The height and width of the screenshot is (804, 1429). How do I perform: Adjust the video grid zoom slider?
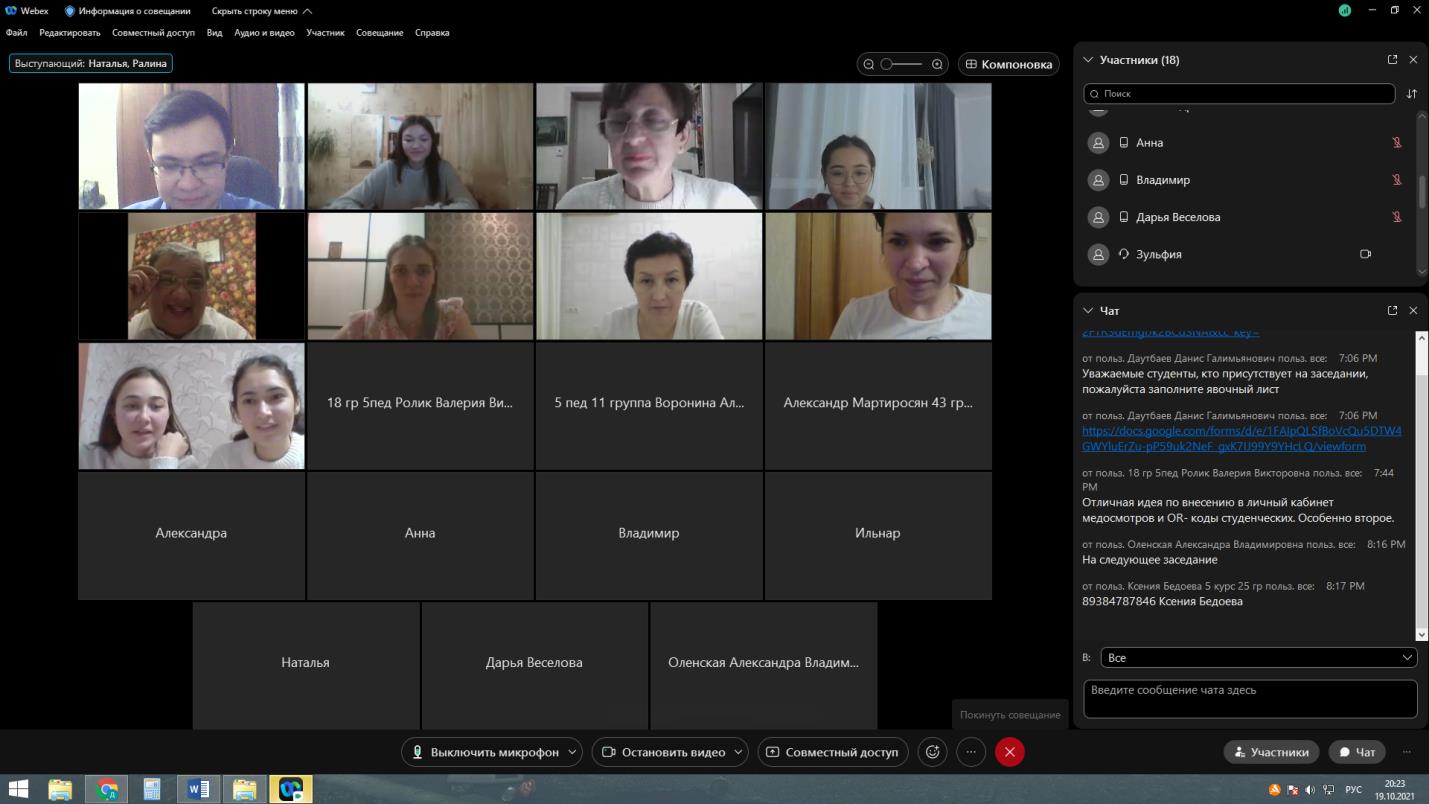(x=902, y=64)
